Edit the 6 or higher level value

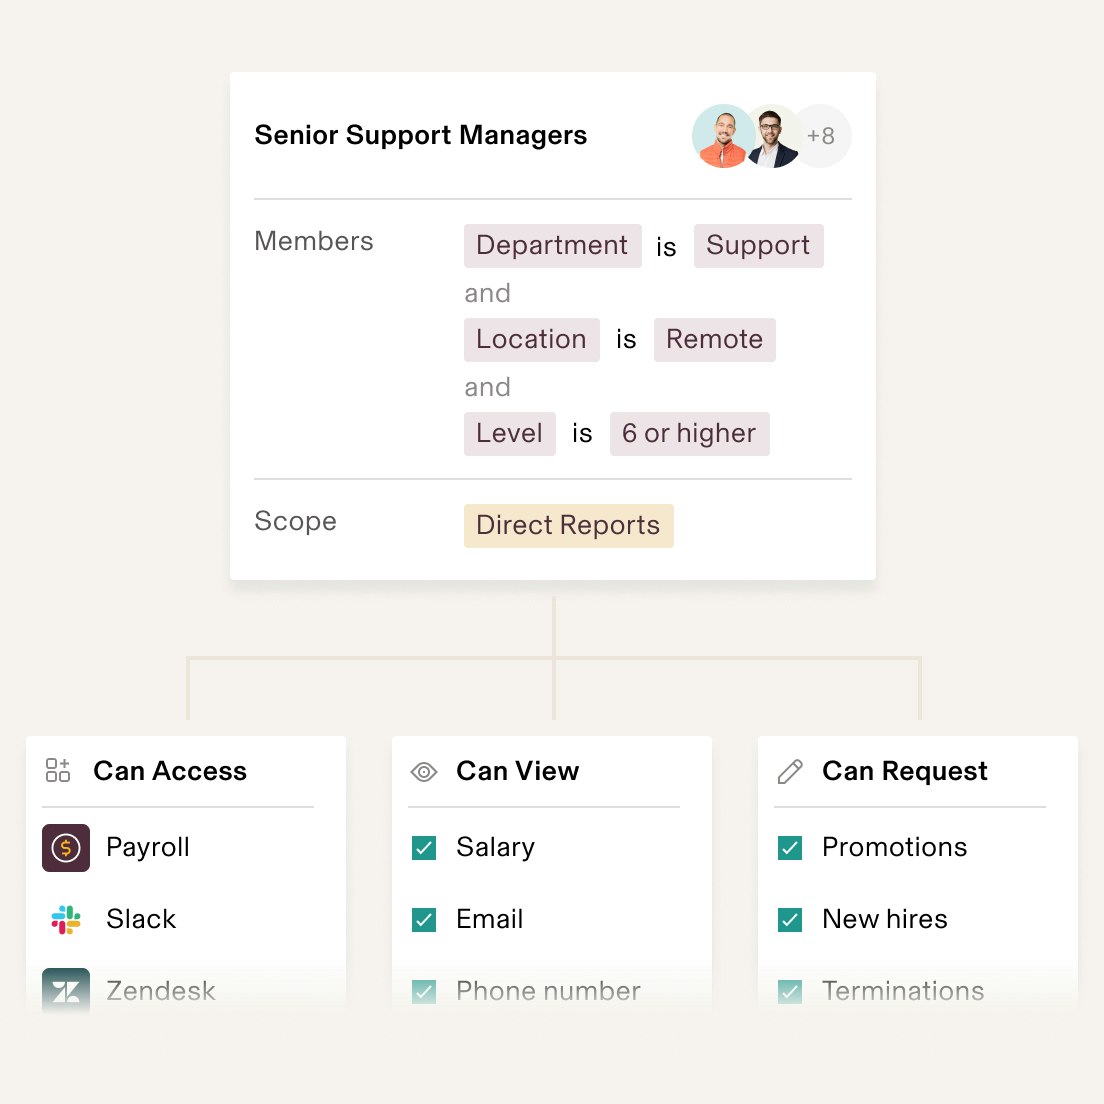click(x=689, y=434)
